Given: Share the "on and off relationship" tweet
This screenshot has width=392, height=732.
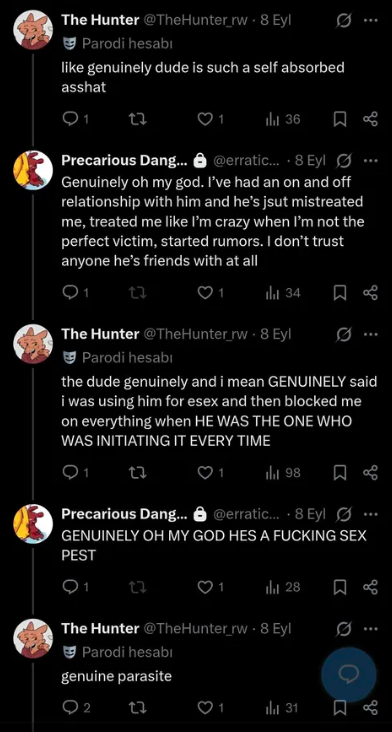Looking at the screenshot, I should point(370,293).
